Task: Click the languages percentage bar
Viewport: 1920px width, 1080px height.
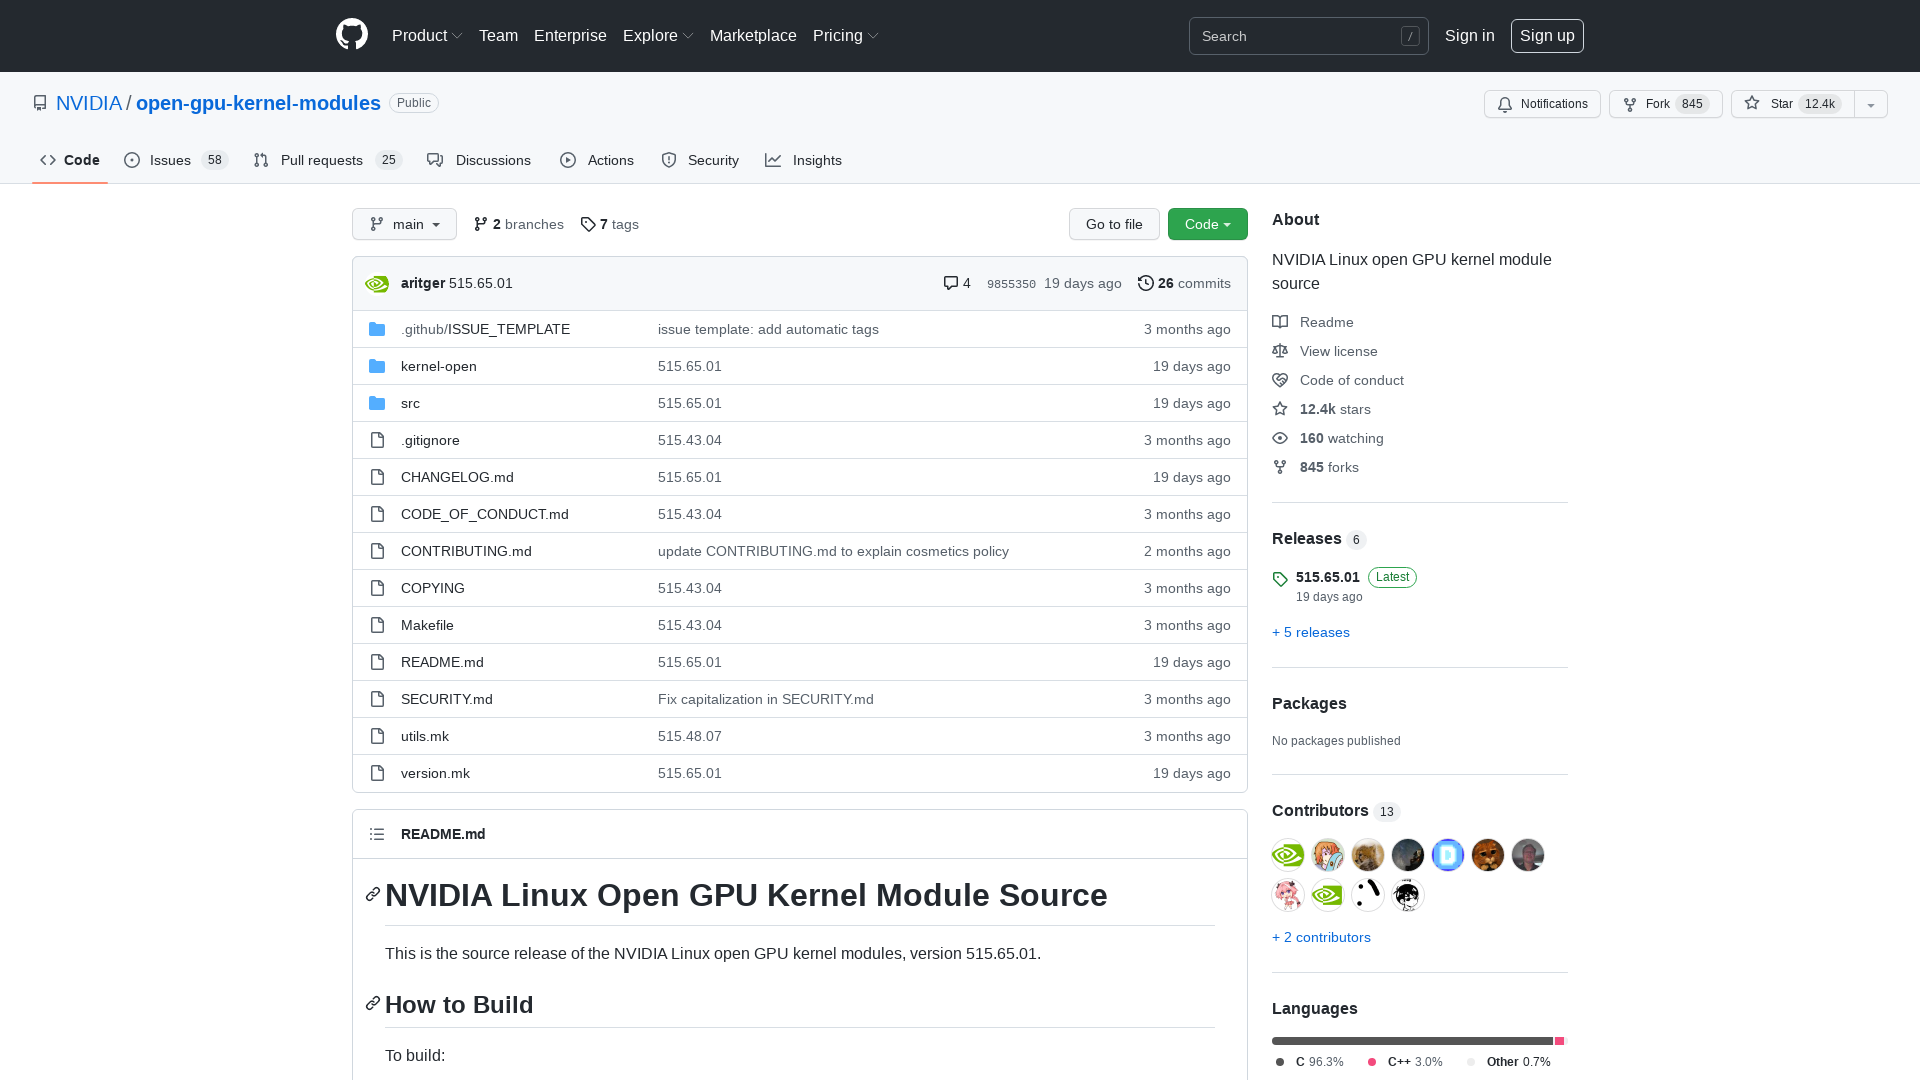Action: point(1418,1041)
